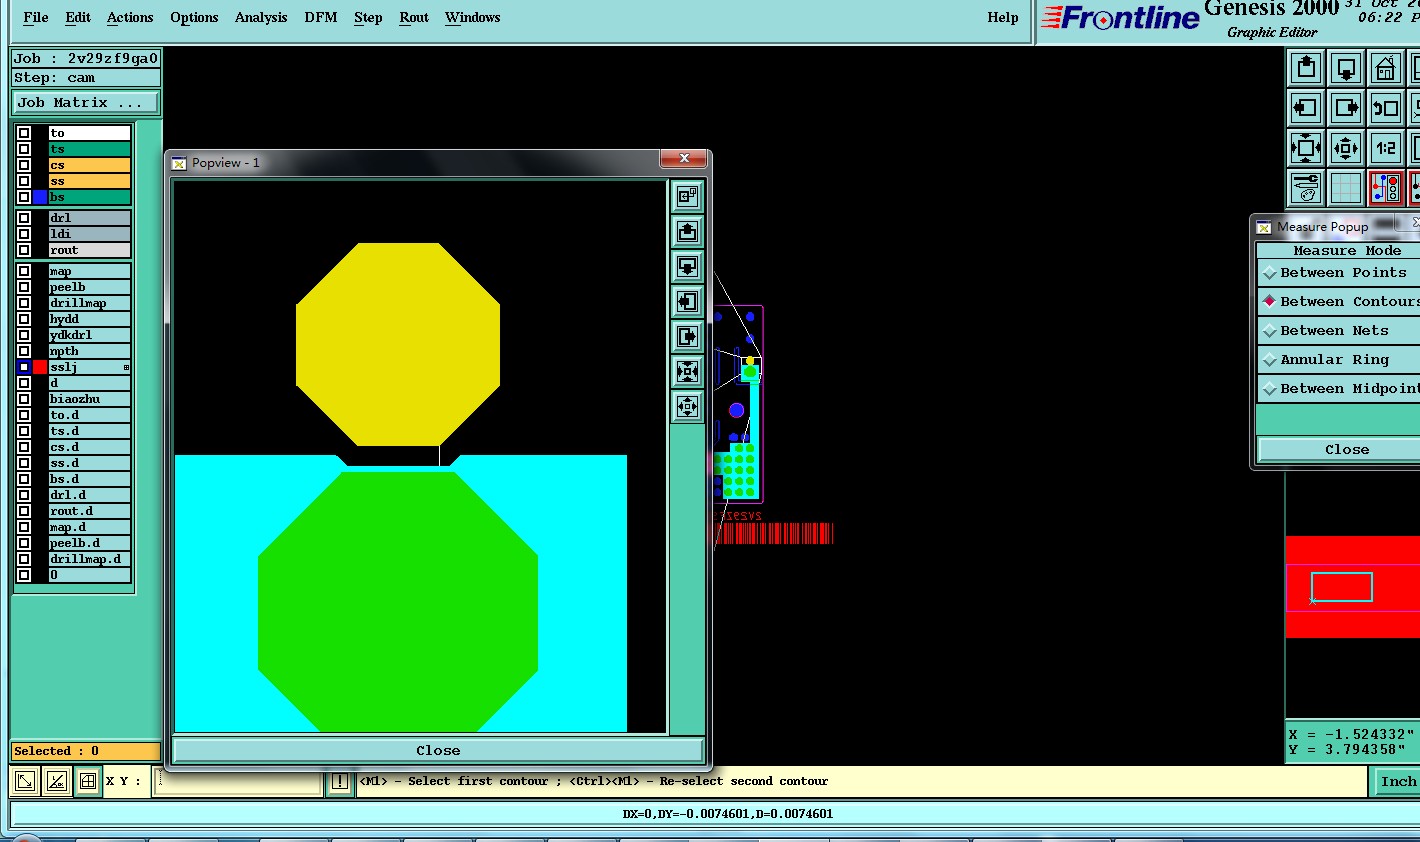The width and height of the screenshot is (1420, 842).
Task: Select the 'drillmap' layer row
Action: click(x=89, y=303)
